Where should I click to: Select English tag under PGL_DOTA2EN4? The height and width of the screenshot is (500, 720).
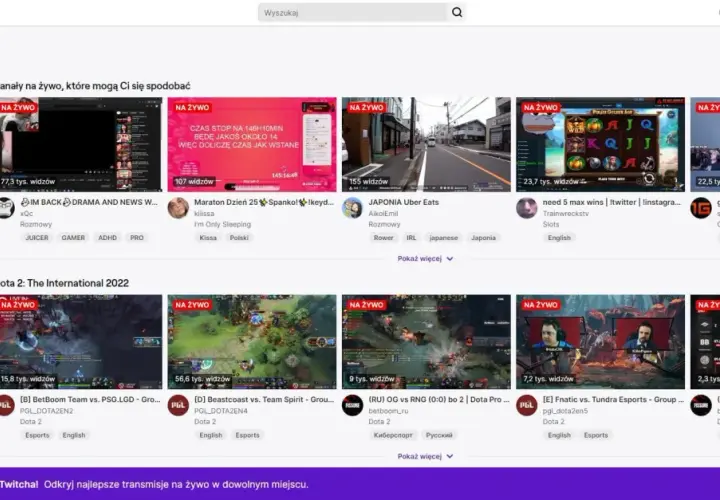click(211, 435)
